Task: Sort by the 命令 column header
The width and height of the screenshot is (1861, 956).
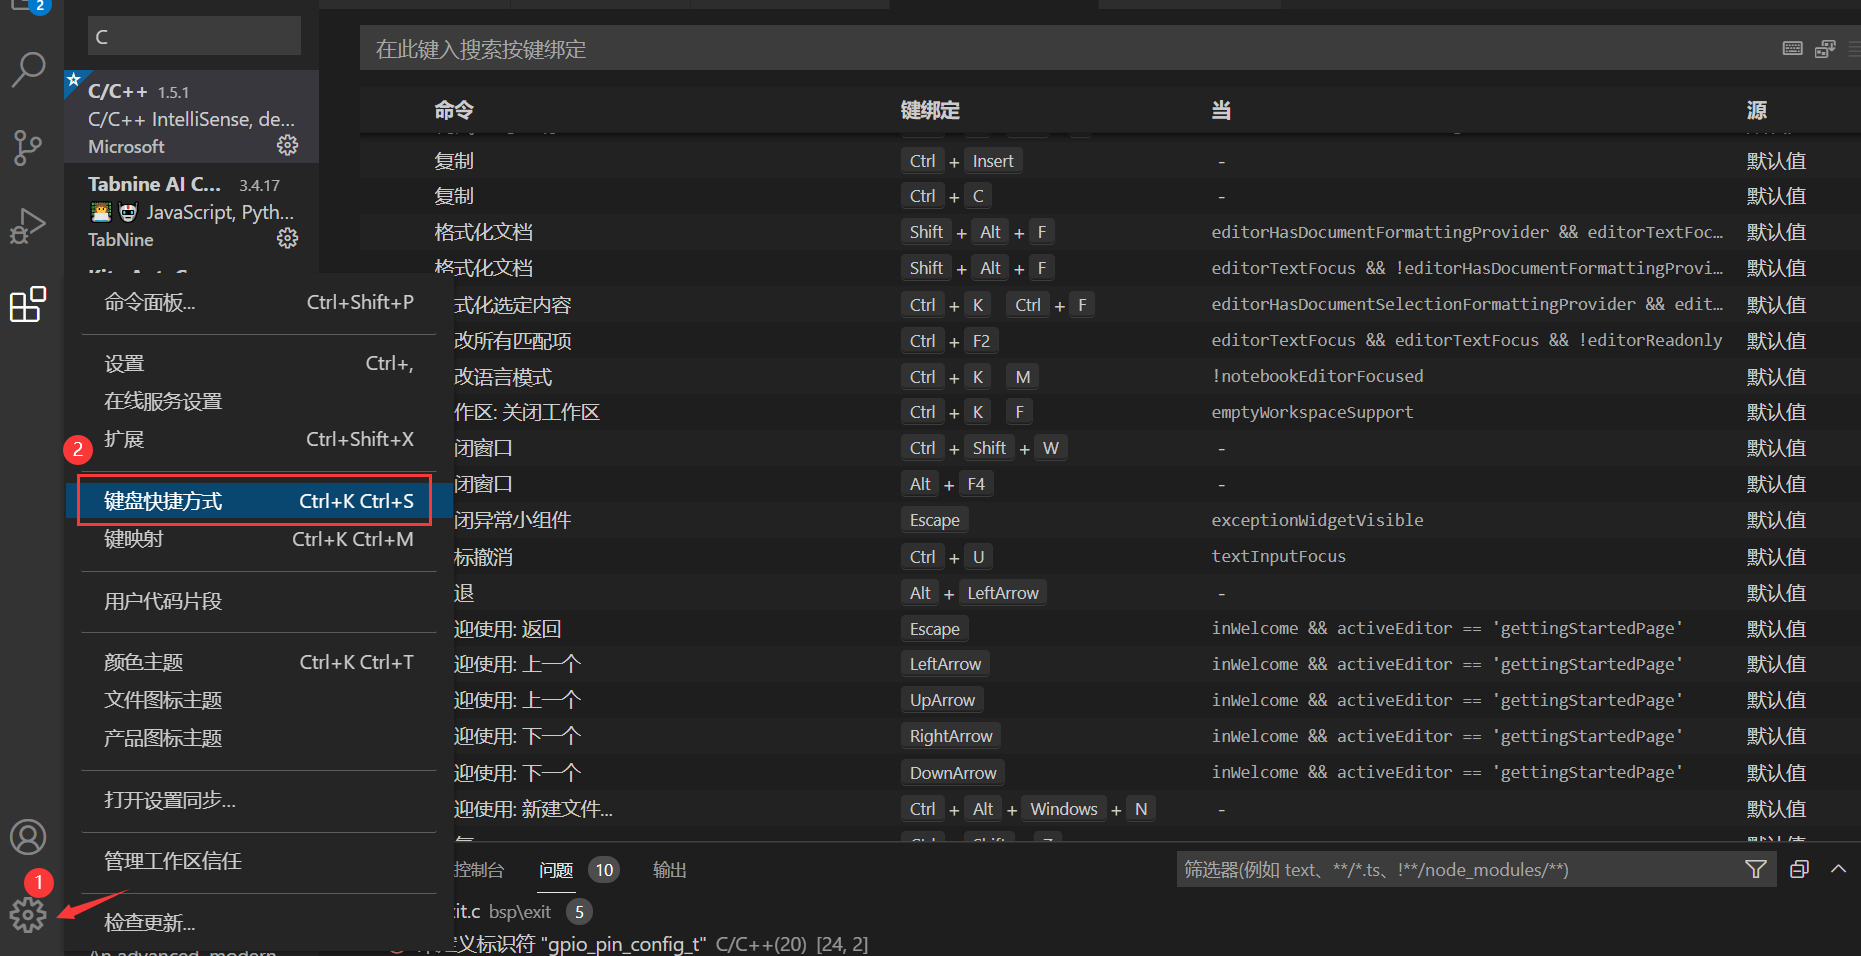Action: [x=454, y=110]
